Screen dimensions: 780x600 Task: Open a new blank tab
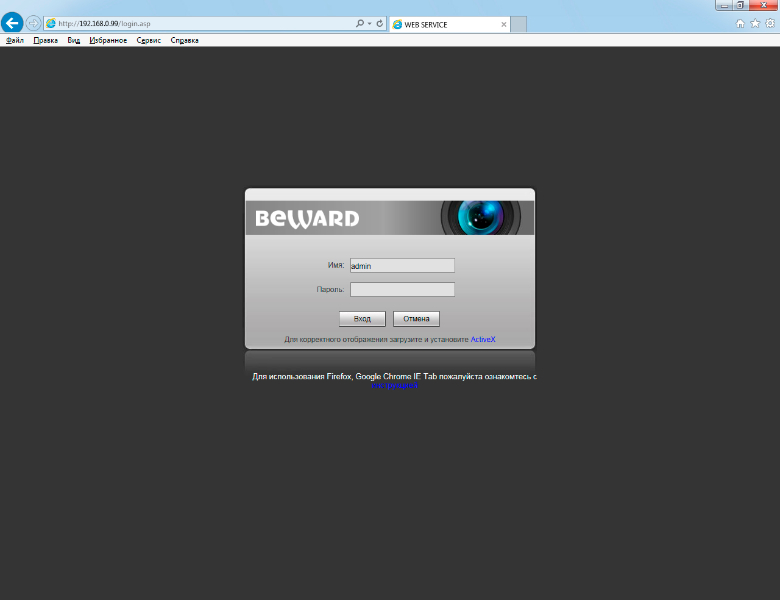pyautogui.click(x=518, y=24)
